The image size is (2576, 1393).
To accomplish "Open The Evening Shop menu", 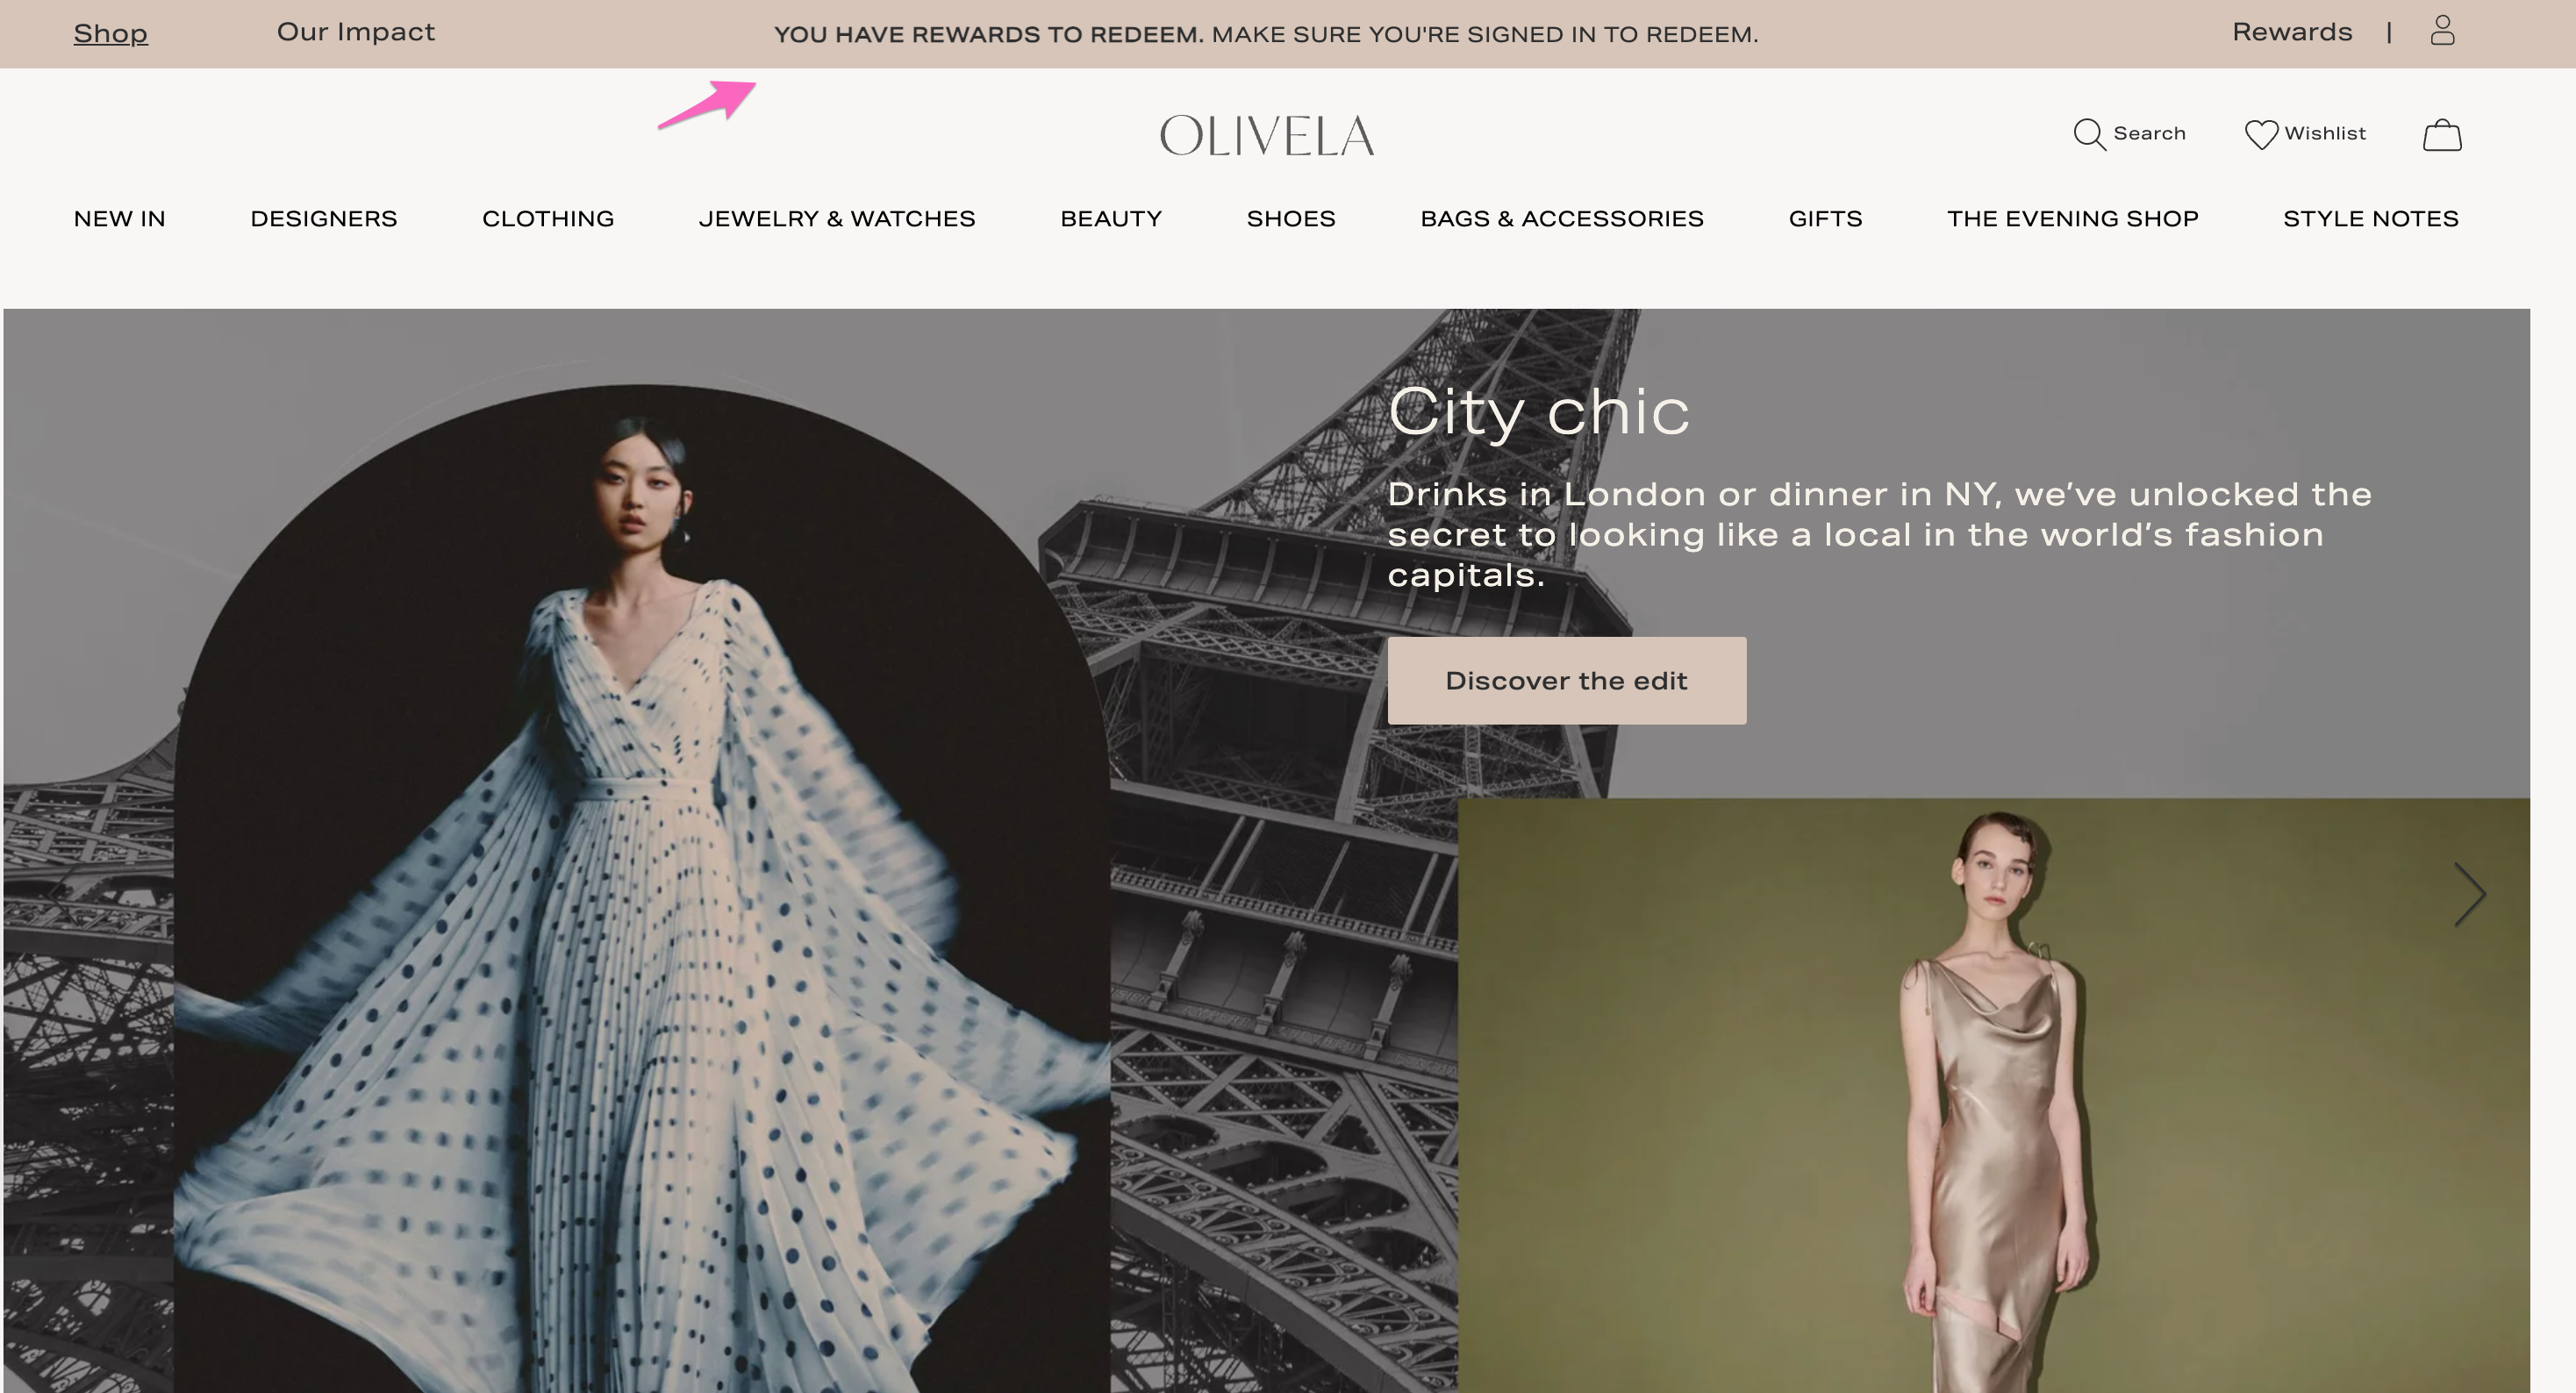I will pos(2073,219).
